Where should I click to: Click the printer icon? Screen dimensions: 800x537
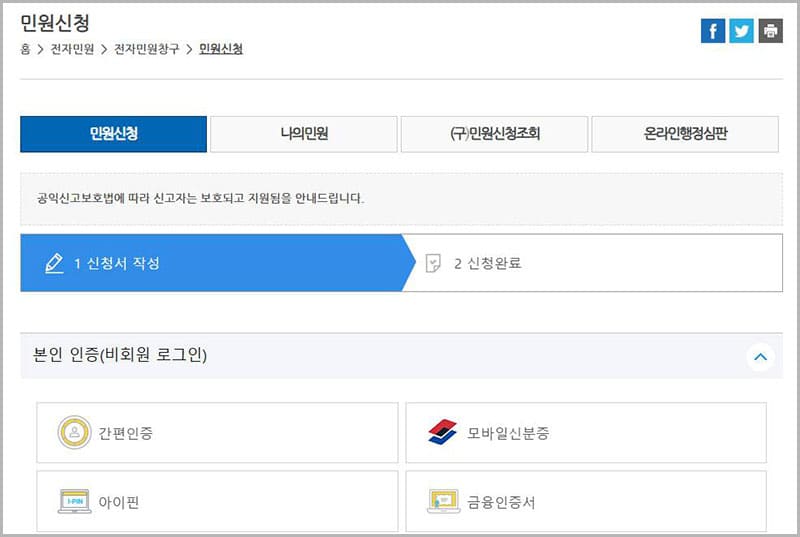pos(770,31)
